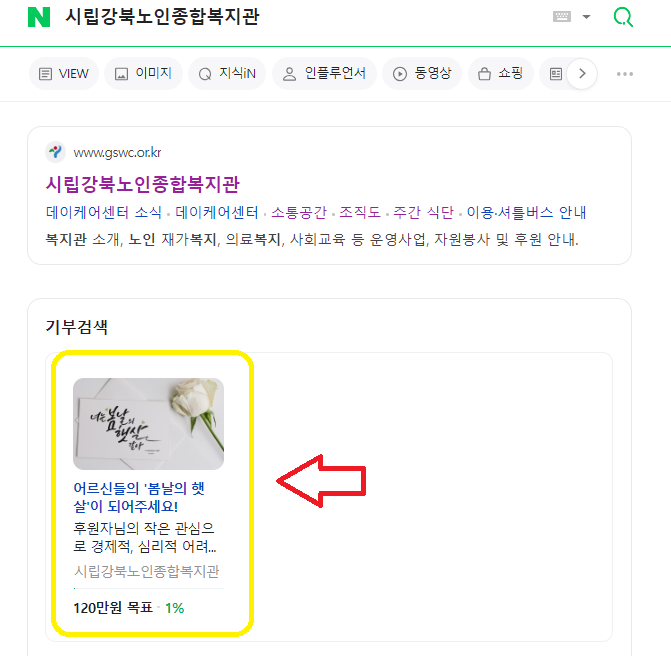This screenshot has height=656, width=671.
Task: Open the 시립강북노인종합복지관 title link
Action: [143, 184]
